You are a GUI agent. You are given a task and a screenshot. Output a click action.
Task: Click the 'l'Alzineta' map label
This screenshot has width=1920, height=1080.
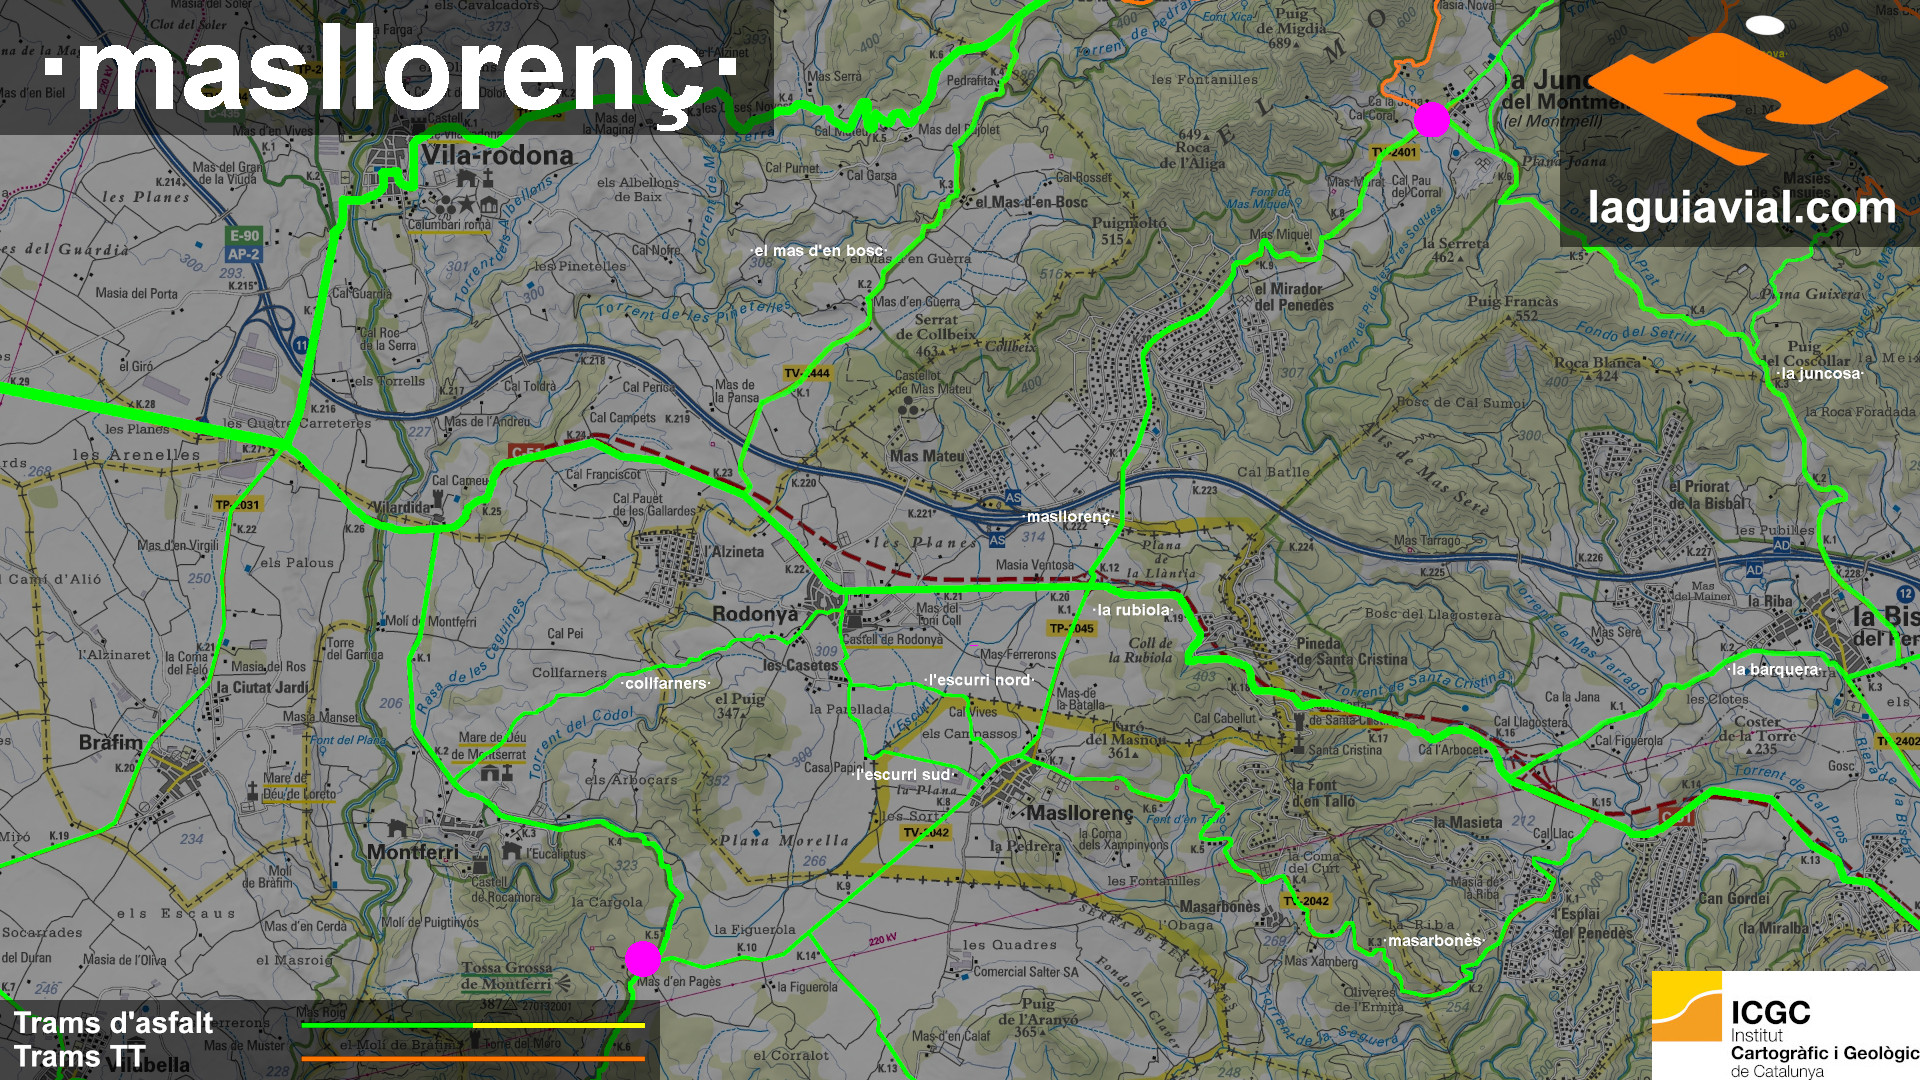734,551
